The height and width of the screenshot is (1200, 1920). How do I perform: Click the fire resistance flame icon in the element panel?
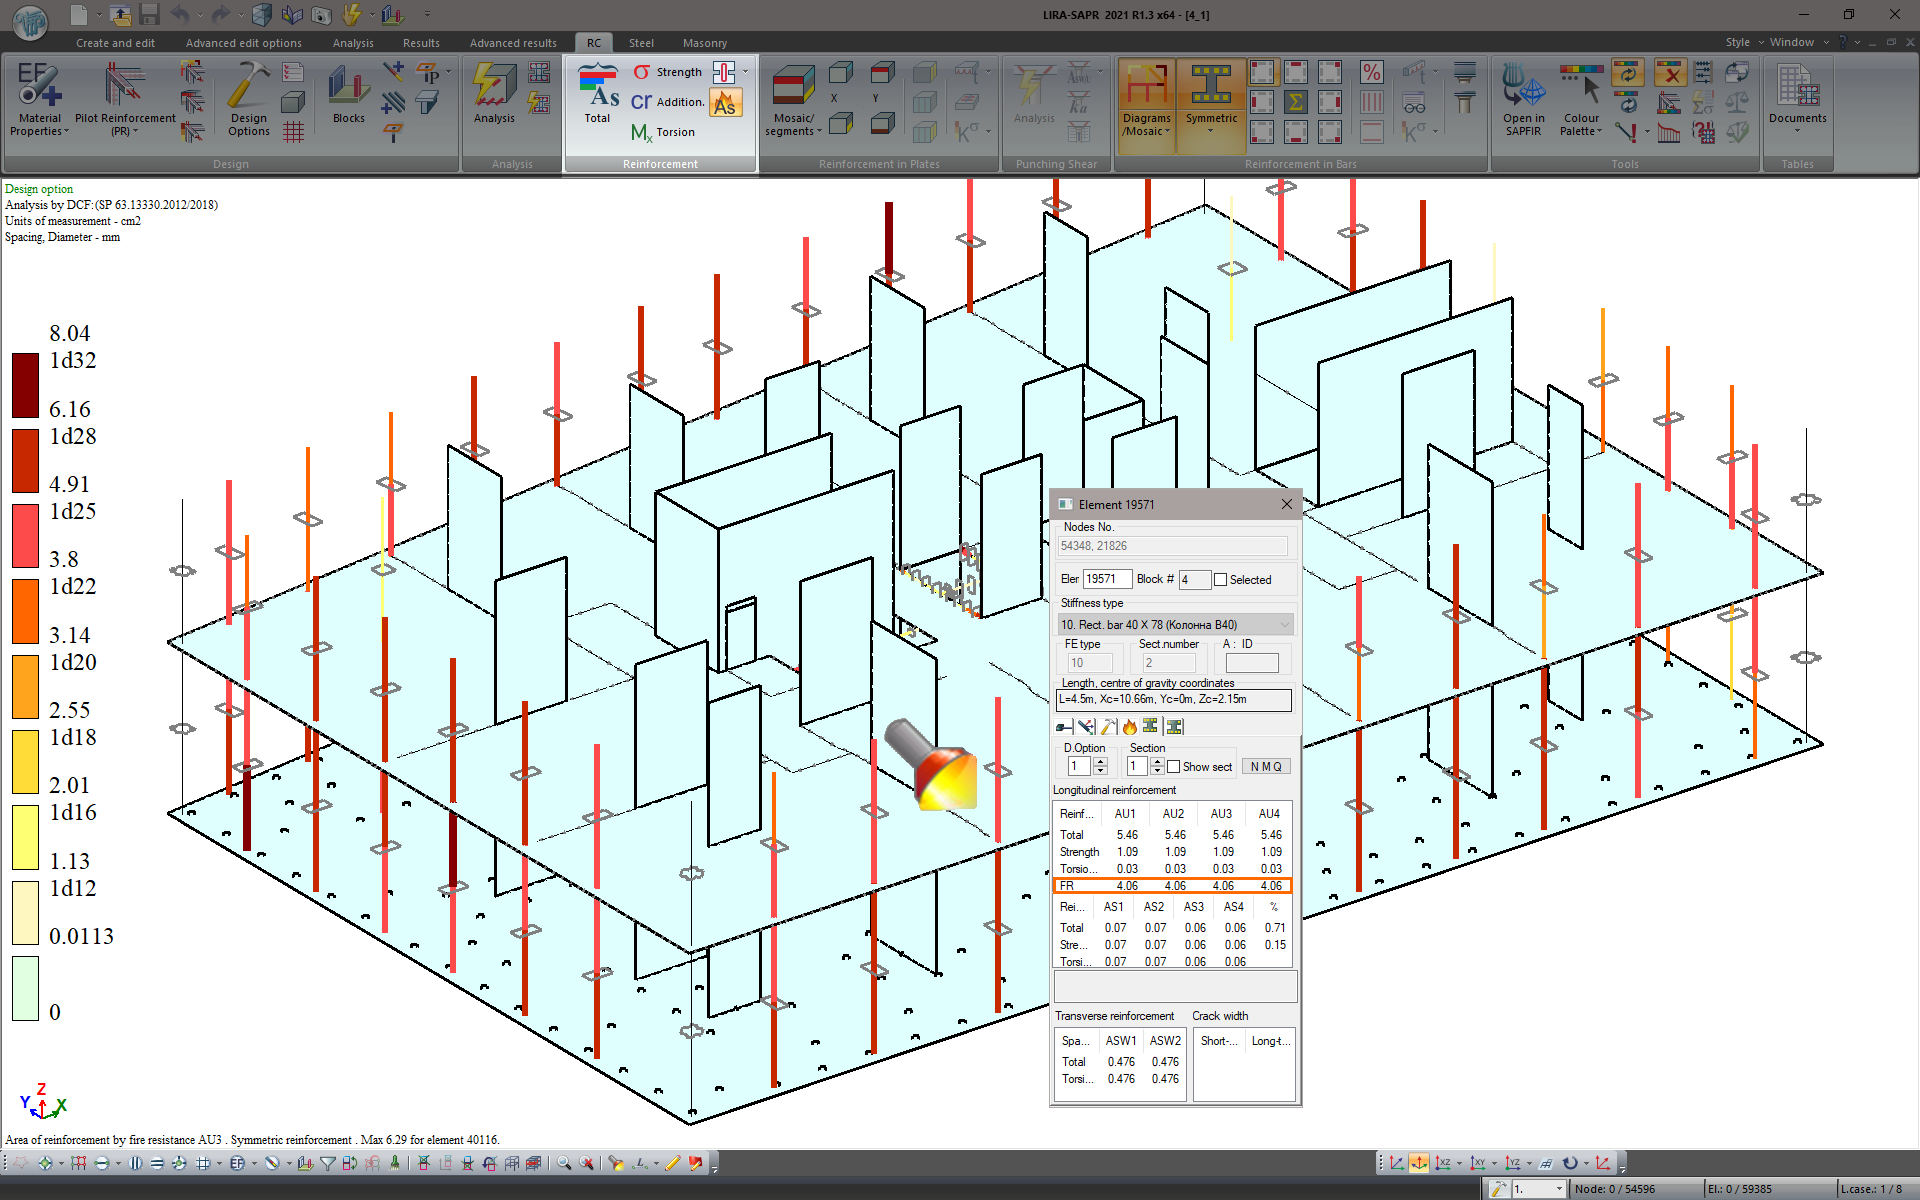[1130, 727]
